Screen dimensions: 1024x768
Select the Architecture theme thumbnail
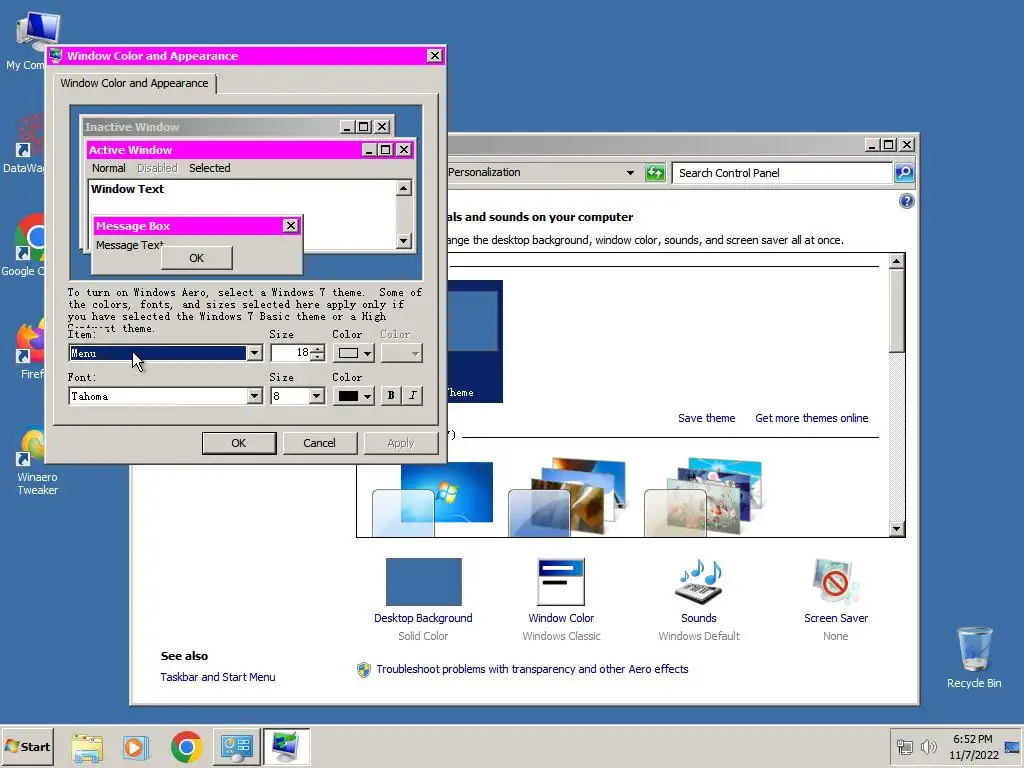[568, 498]
